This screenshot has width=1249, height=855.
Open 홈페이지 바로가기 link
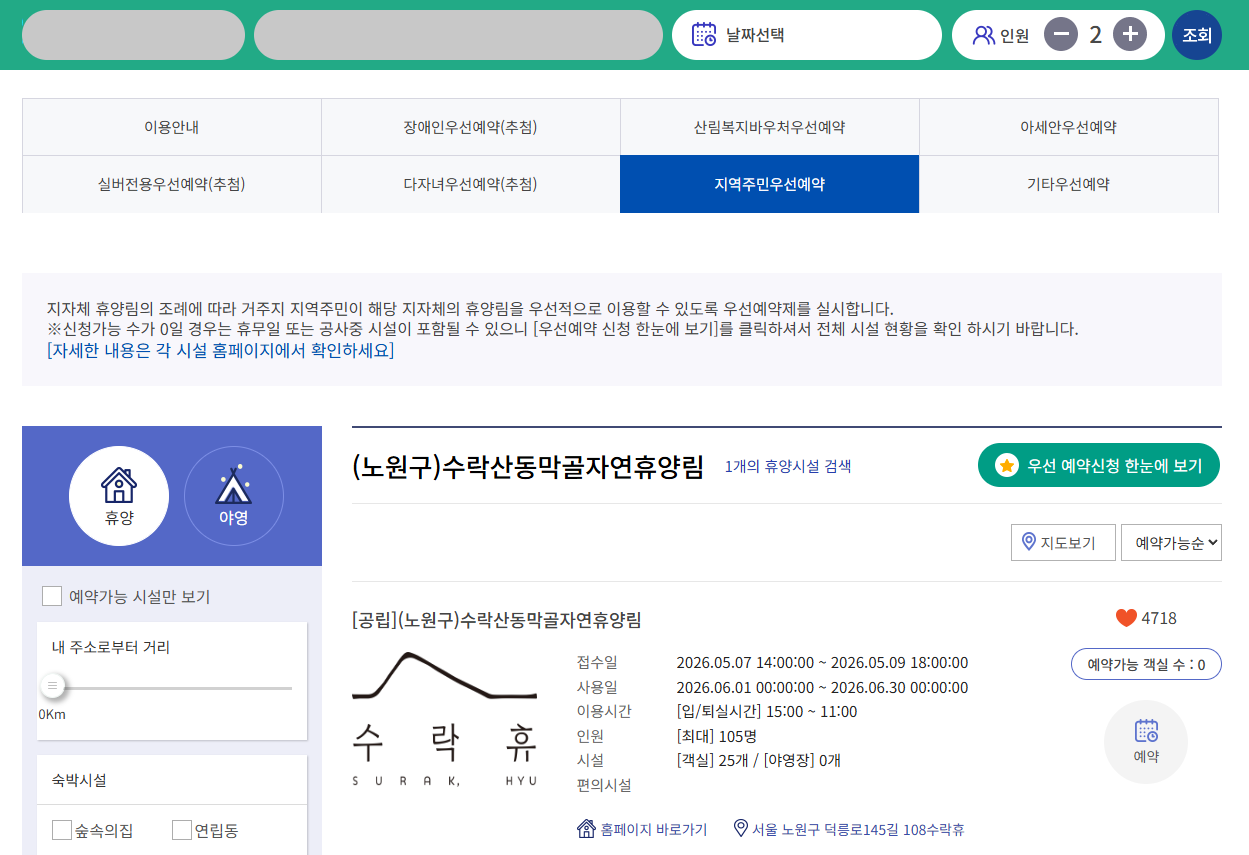tap(653, 829)
